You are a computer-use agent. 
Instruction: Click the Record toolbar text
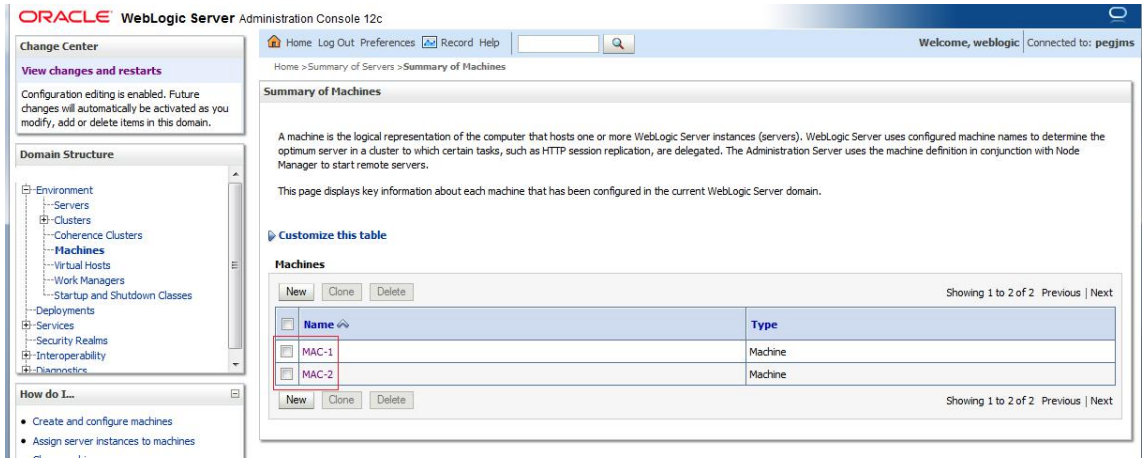click(x=457, y=42)
